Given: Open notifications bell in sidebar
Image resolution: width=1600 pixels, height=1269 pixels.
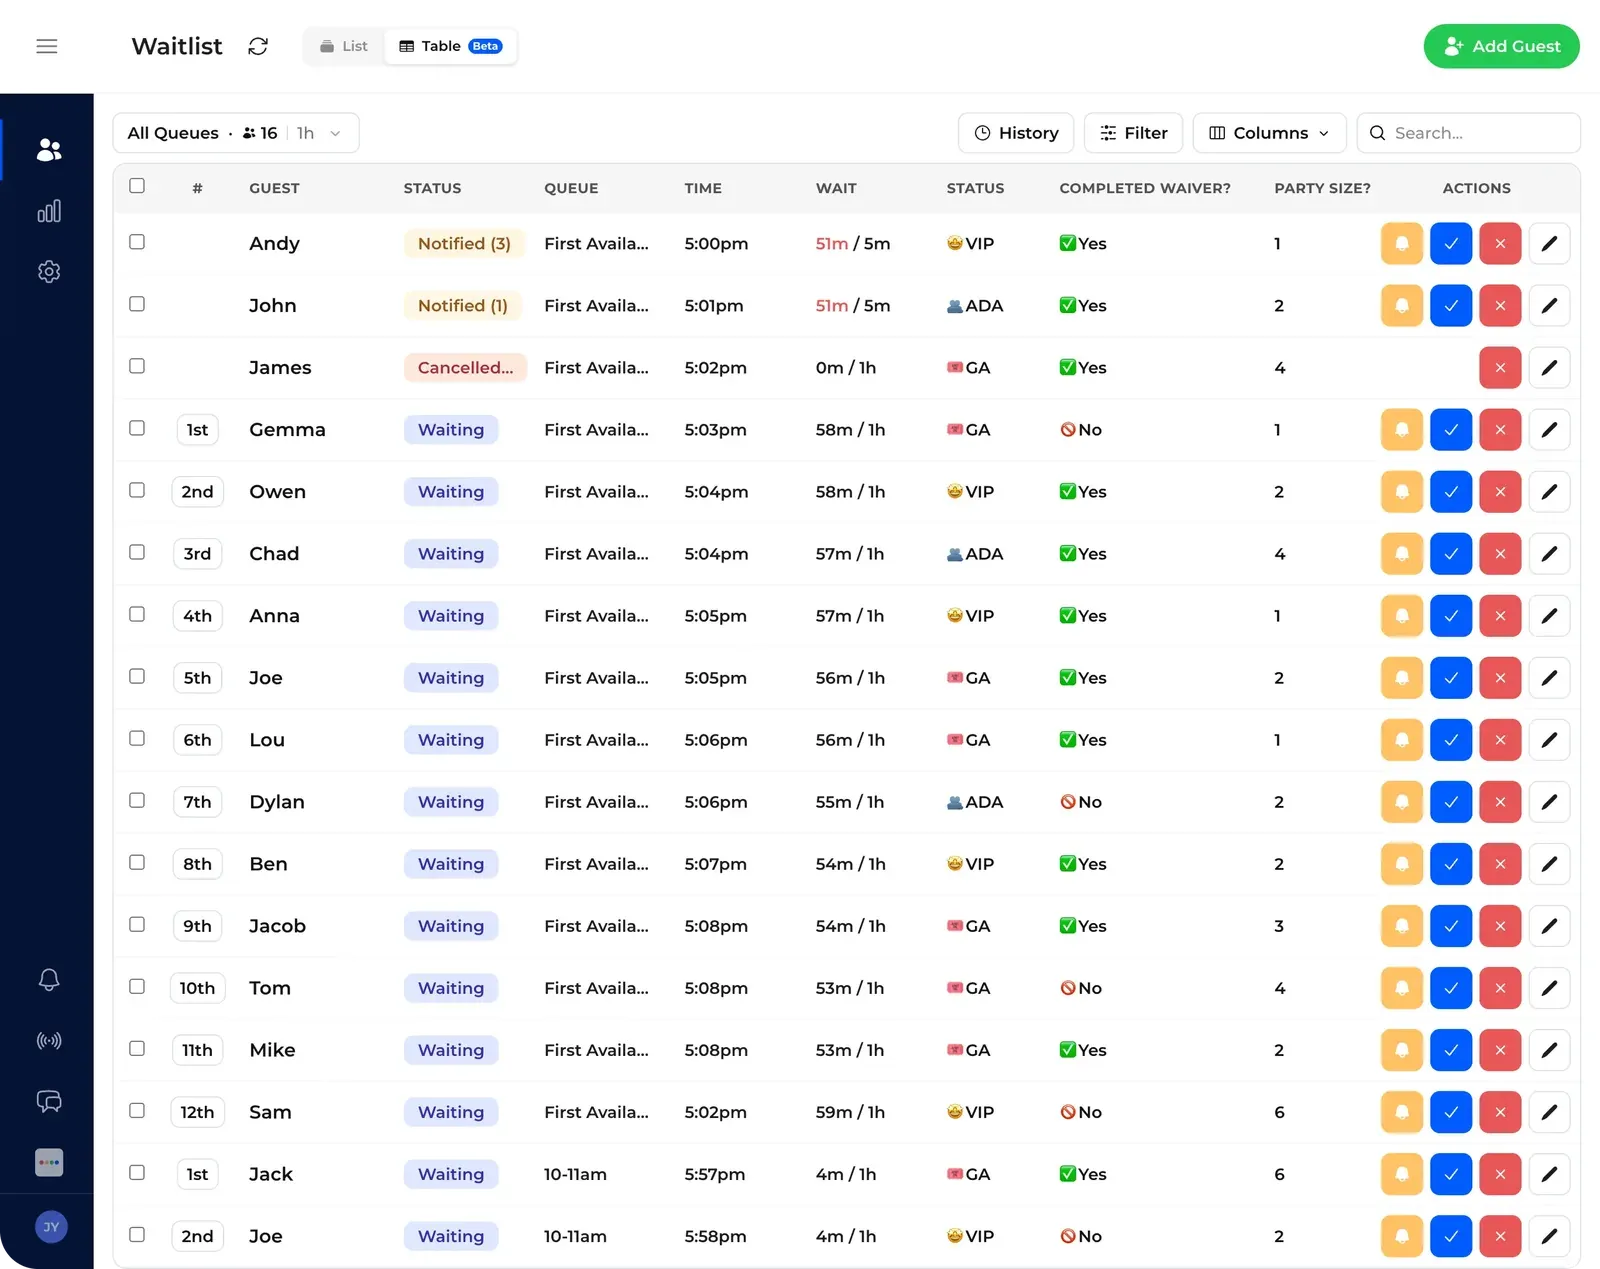Looking at the screenshot, I should point(48,979).
